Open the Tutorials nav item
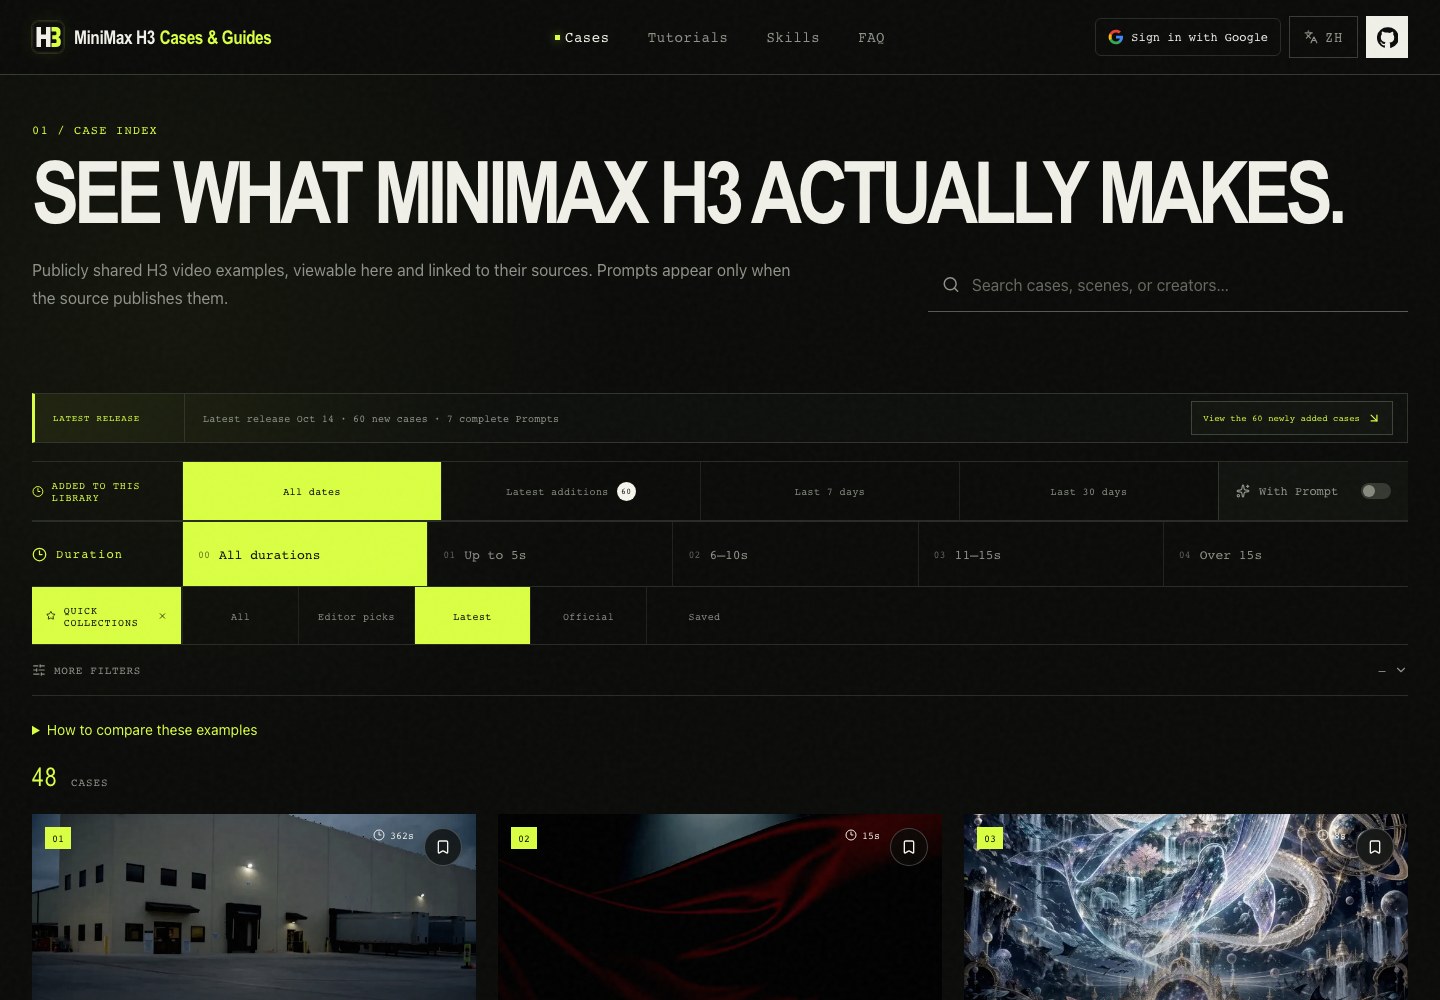 [688, 37]
